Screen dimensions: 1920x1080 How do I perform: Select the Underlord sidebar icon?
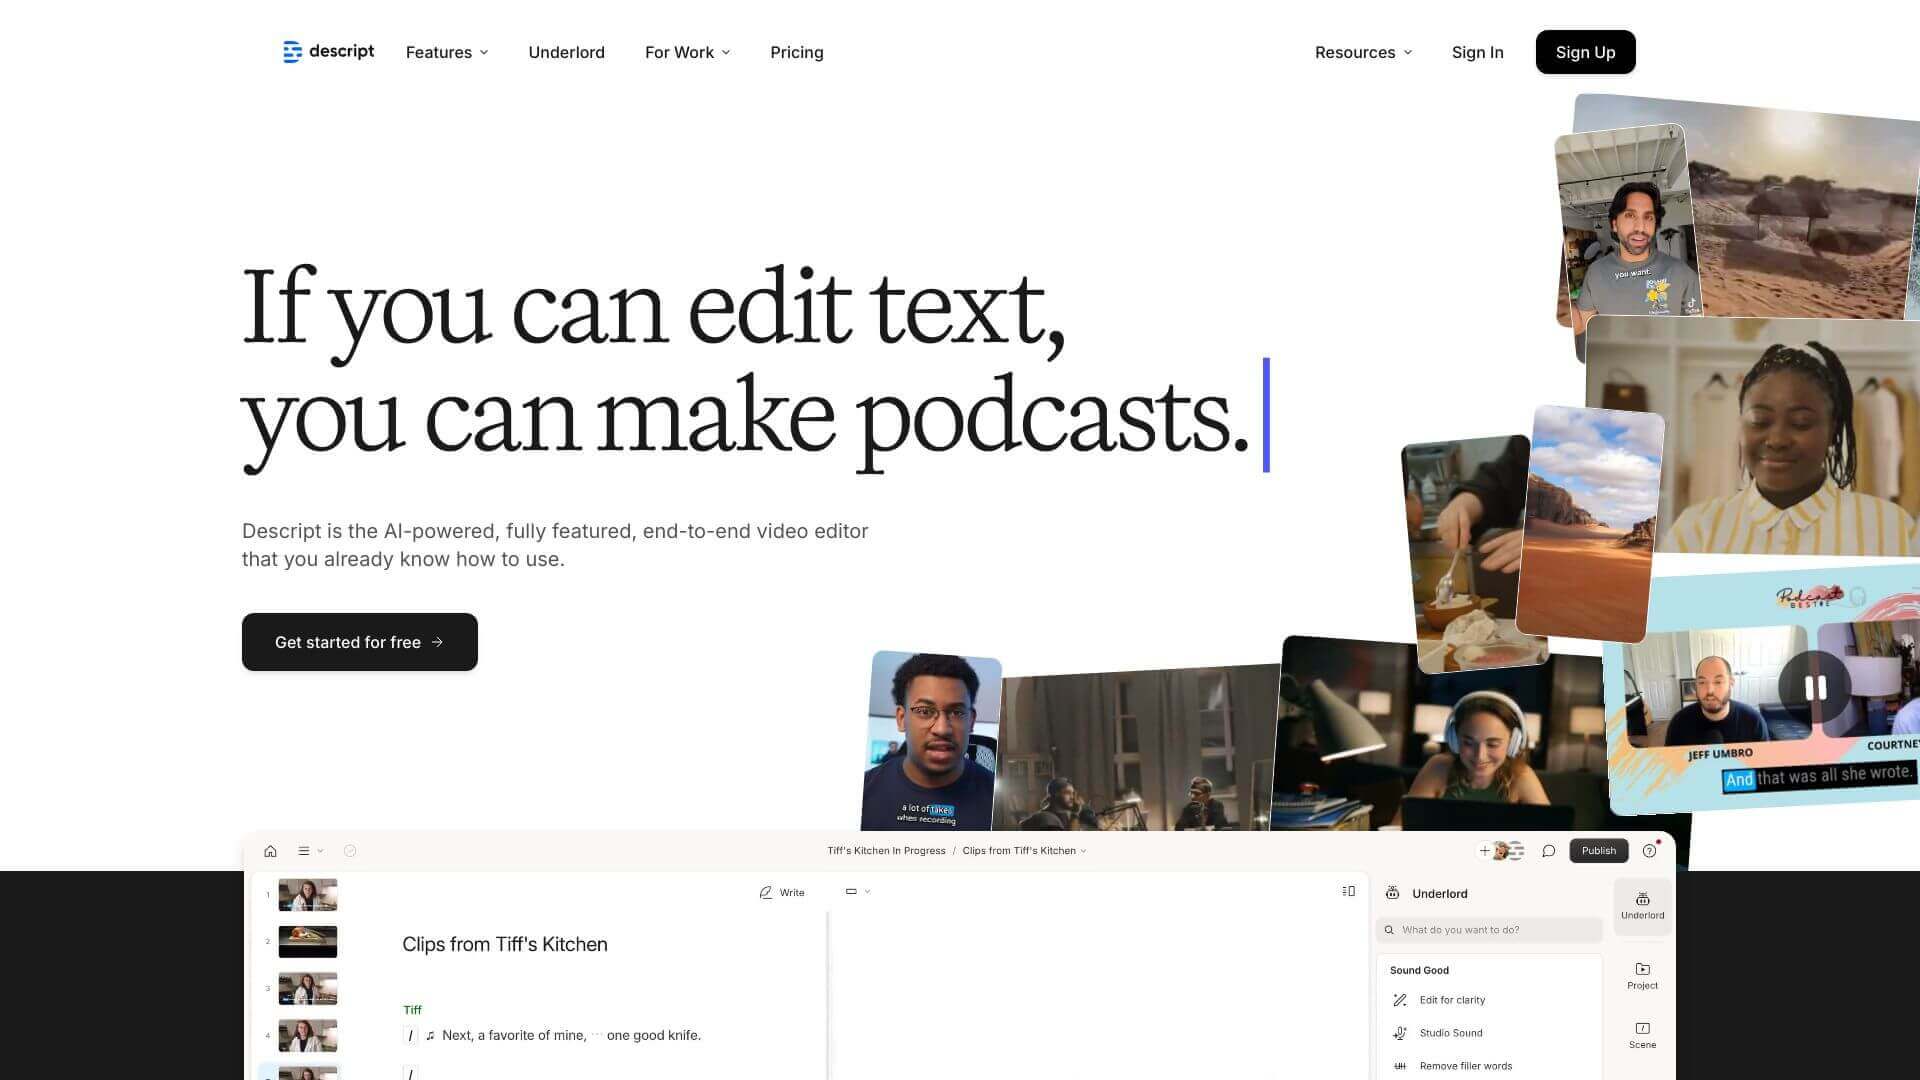coord(1642,905)
